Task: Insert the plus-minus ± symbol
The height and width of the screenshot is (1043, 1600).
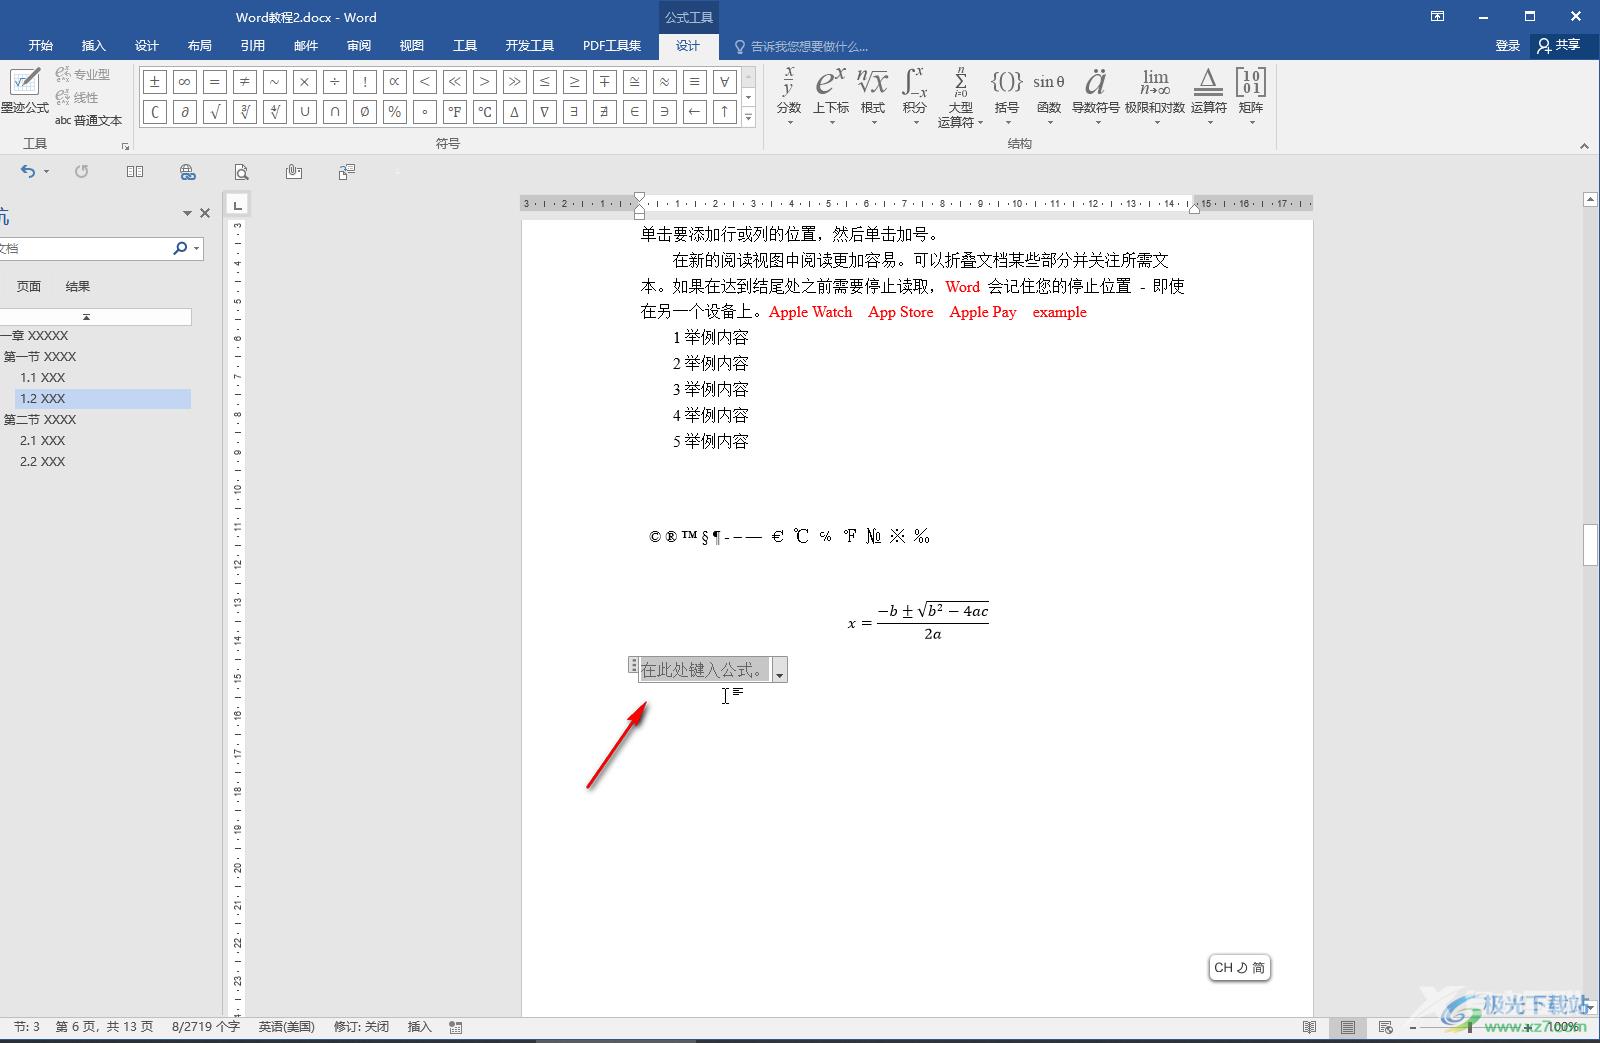Action: (154, 82)
